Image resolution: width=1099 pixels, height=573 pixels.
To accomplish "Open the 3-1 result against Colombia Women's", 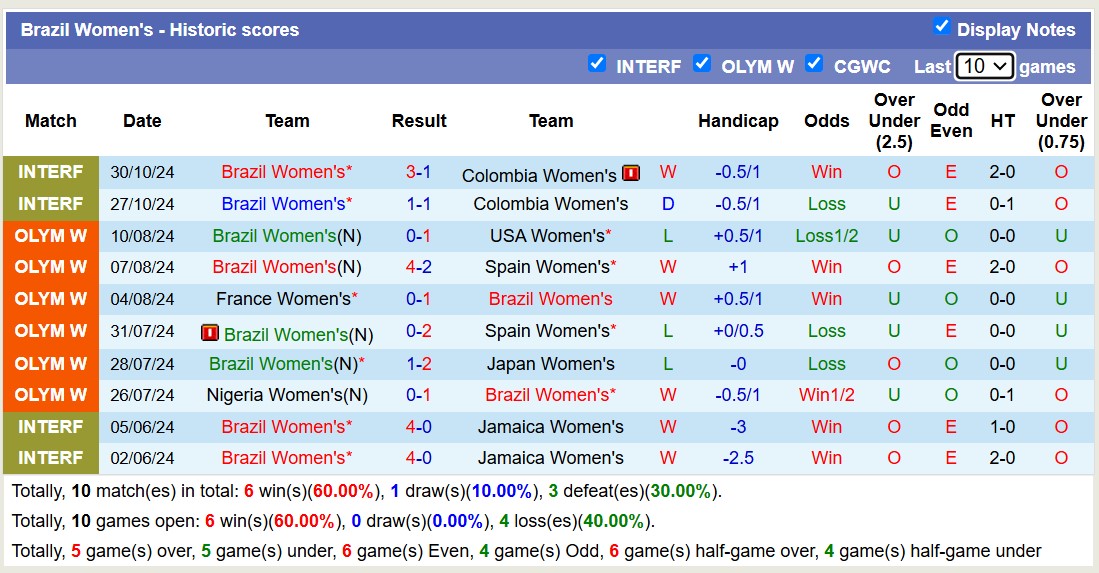I will 418,172.
